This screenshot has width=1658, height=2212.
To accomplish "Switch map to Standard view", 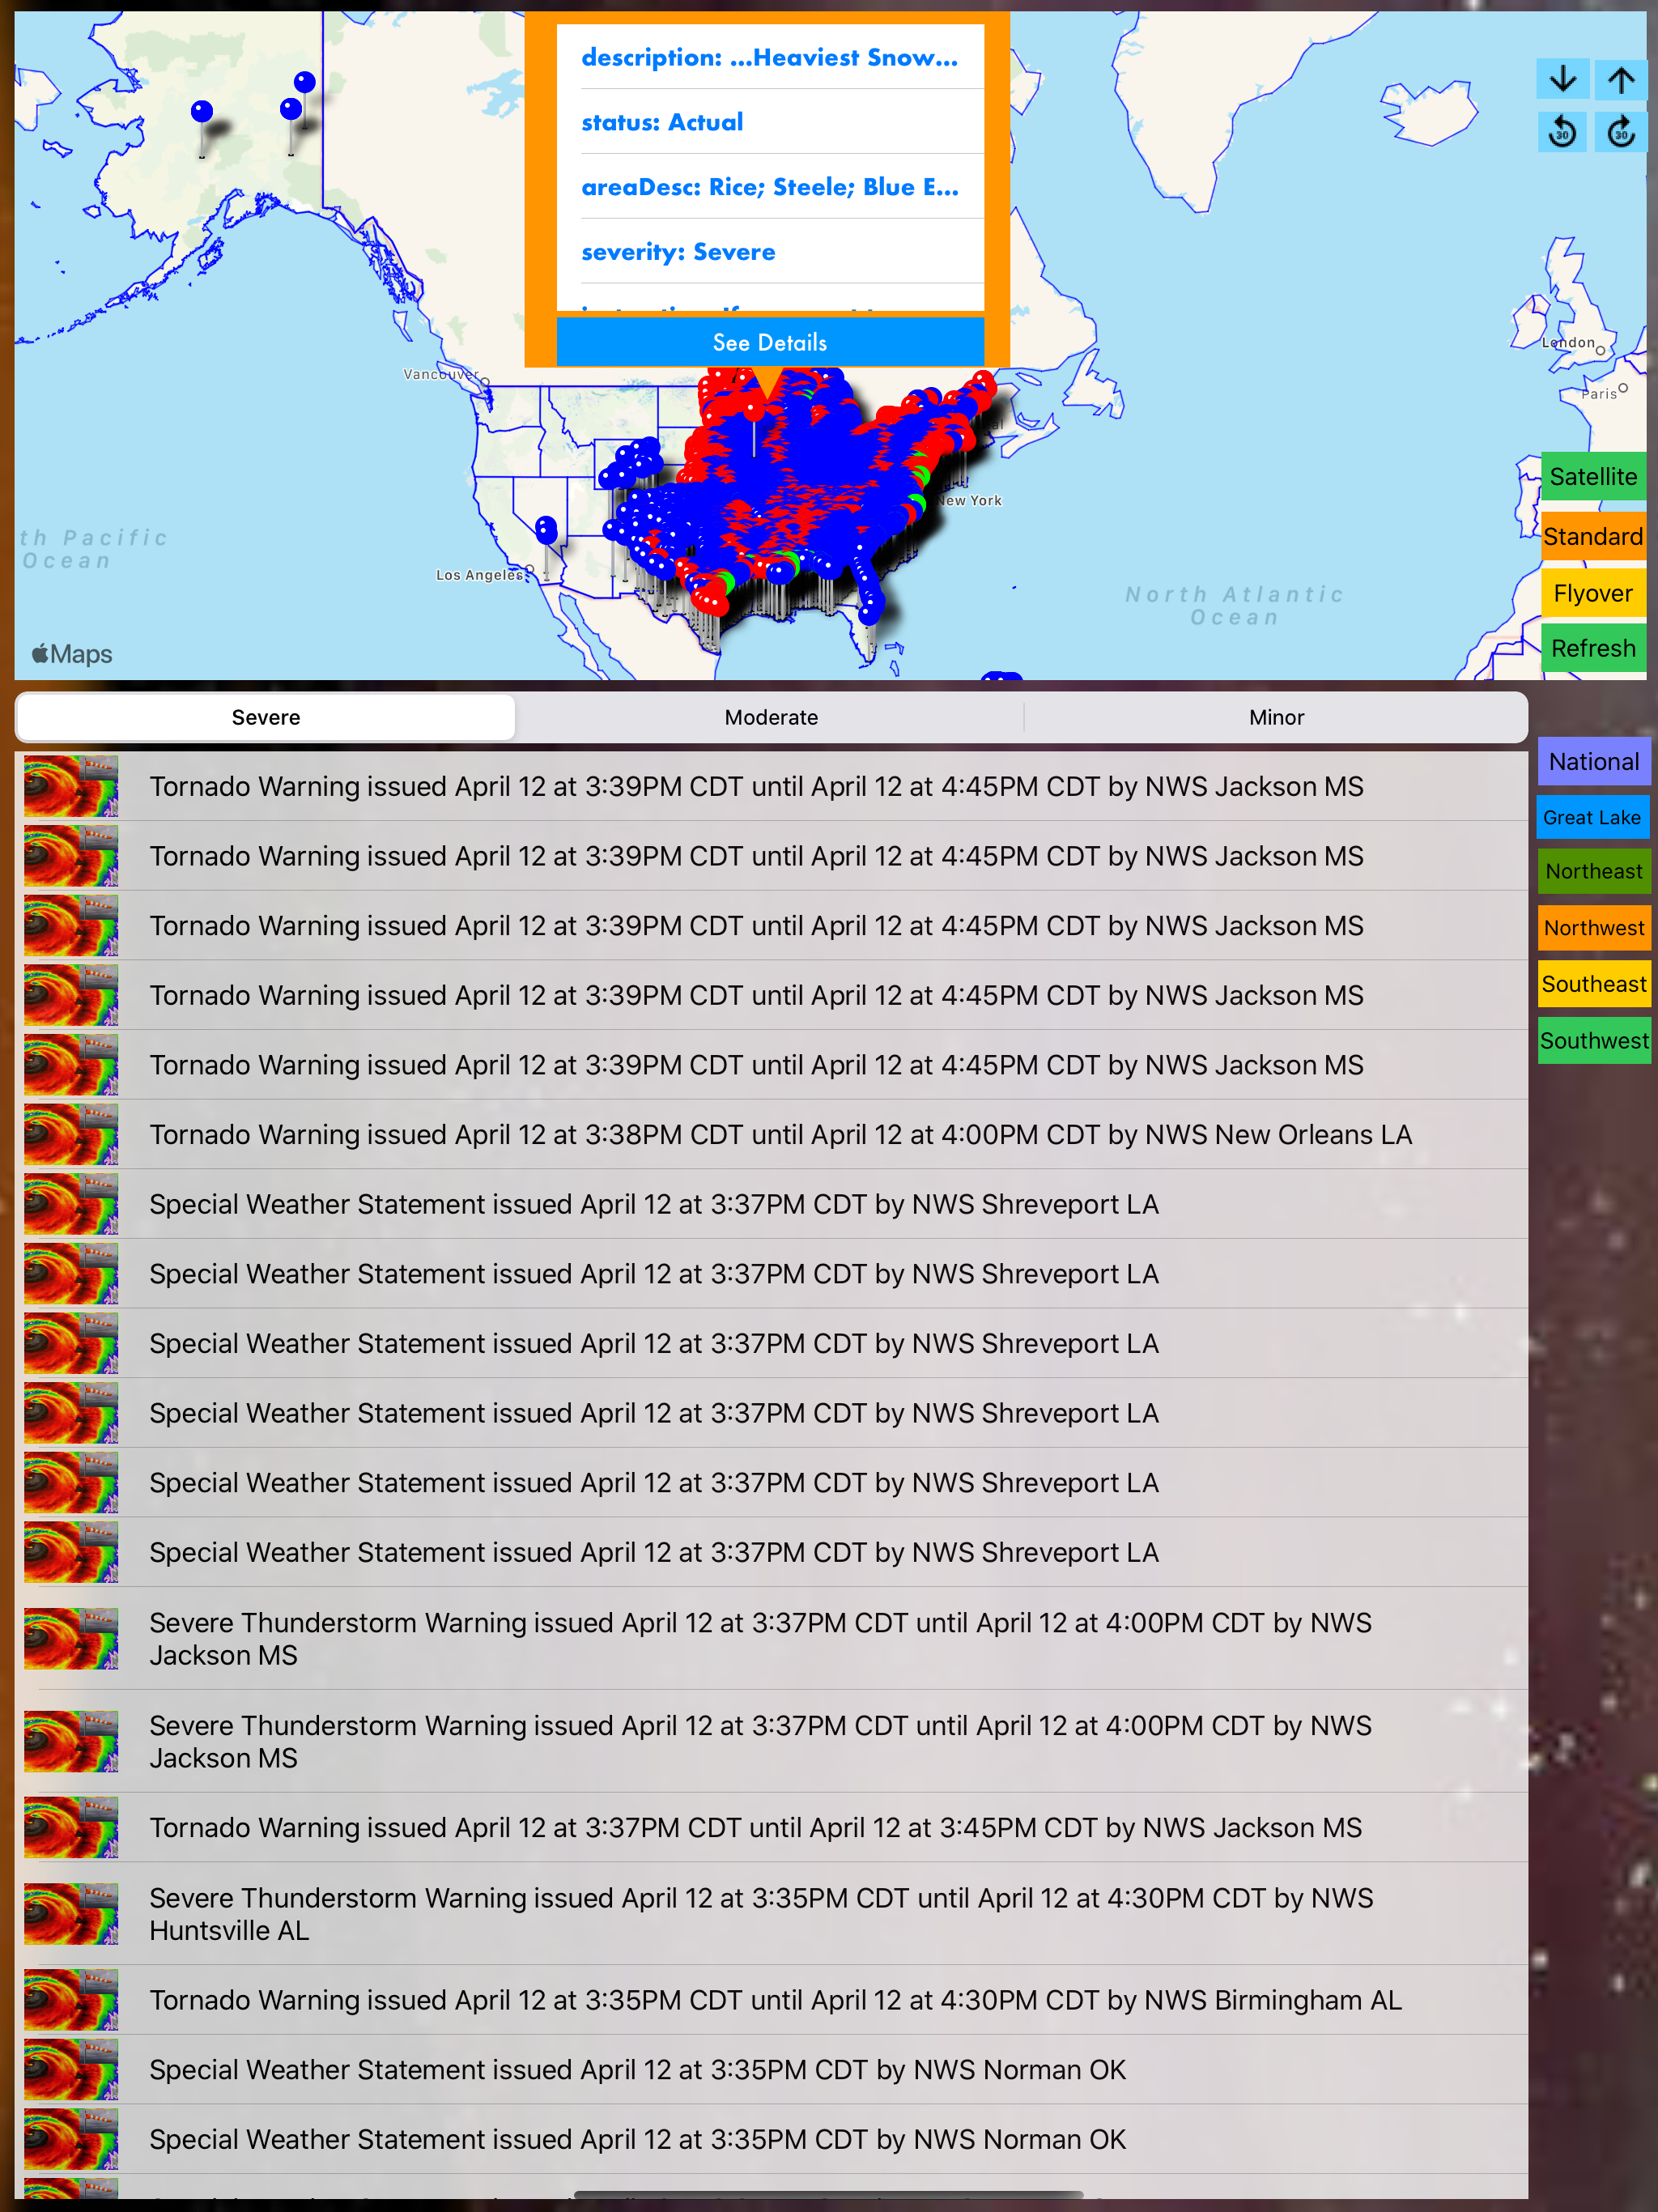I will (x=1593, y=536).
